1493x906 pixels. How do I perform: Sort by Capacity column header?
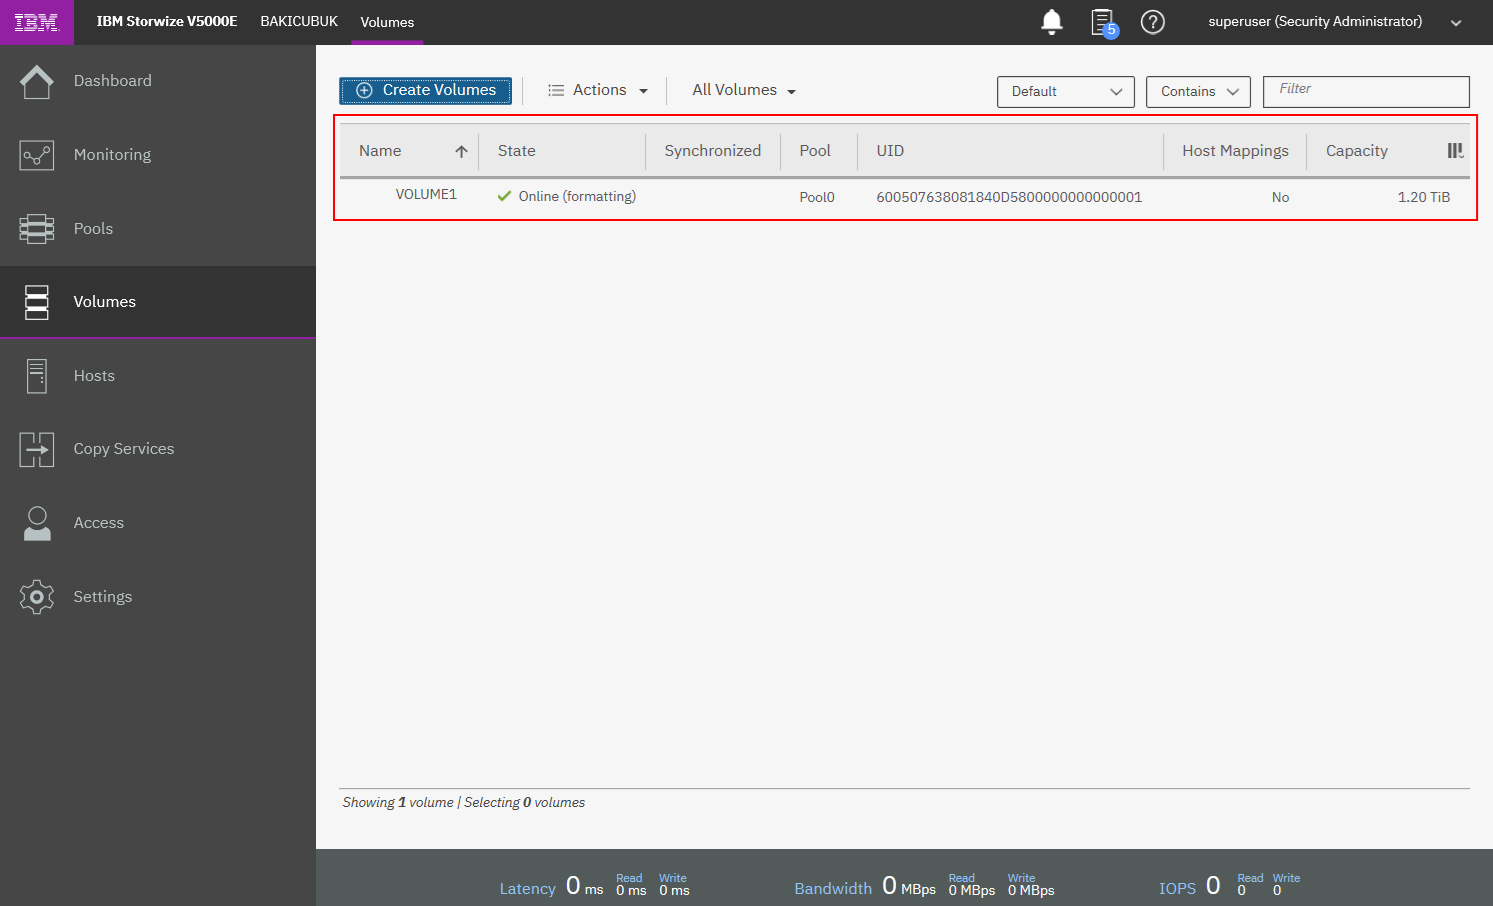point(1357,151)
